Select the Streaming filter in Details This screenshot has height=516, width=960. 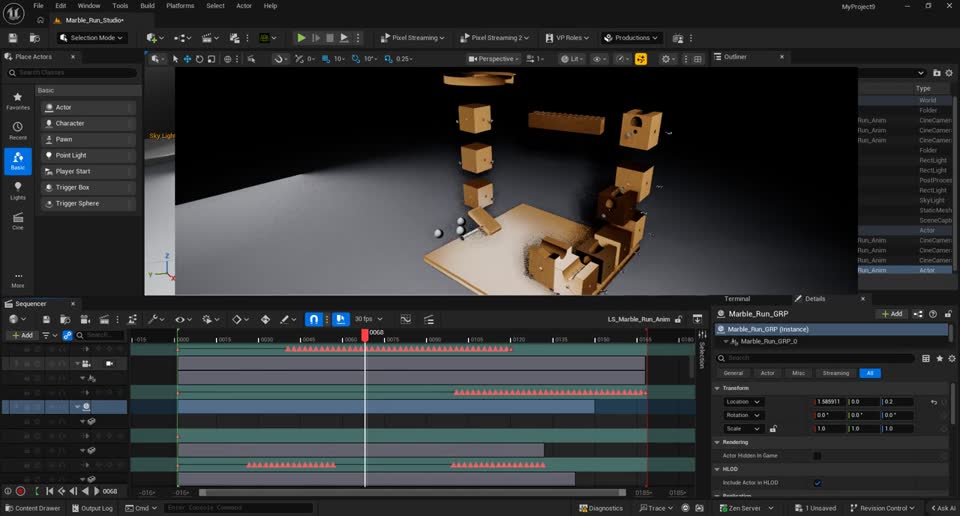coord(836,373)
